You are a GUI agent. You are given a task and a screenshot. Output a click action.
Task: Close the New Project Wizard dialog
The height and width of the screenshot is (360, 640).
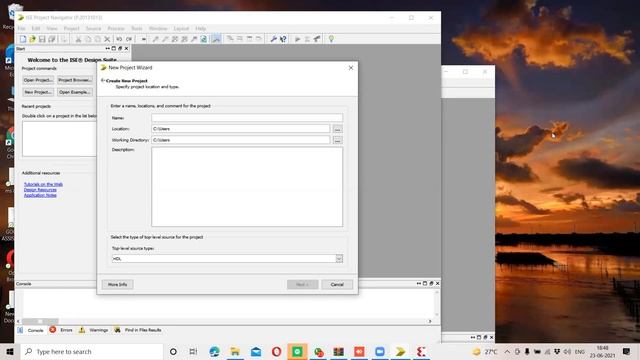point(351,68)
